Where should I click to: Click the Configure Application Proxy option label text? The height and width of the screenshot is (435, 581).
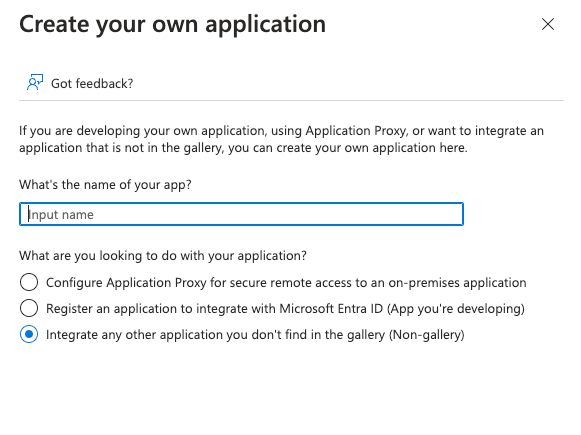pyautogui.click(x=286, y=283)
